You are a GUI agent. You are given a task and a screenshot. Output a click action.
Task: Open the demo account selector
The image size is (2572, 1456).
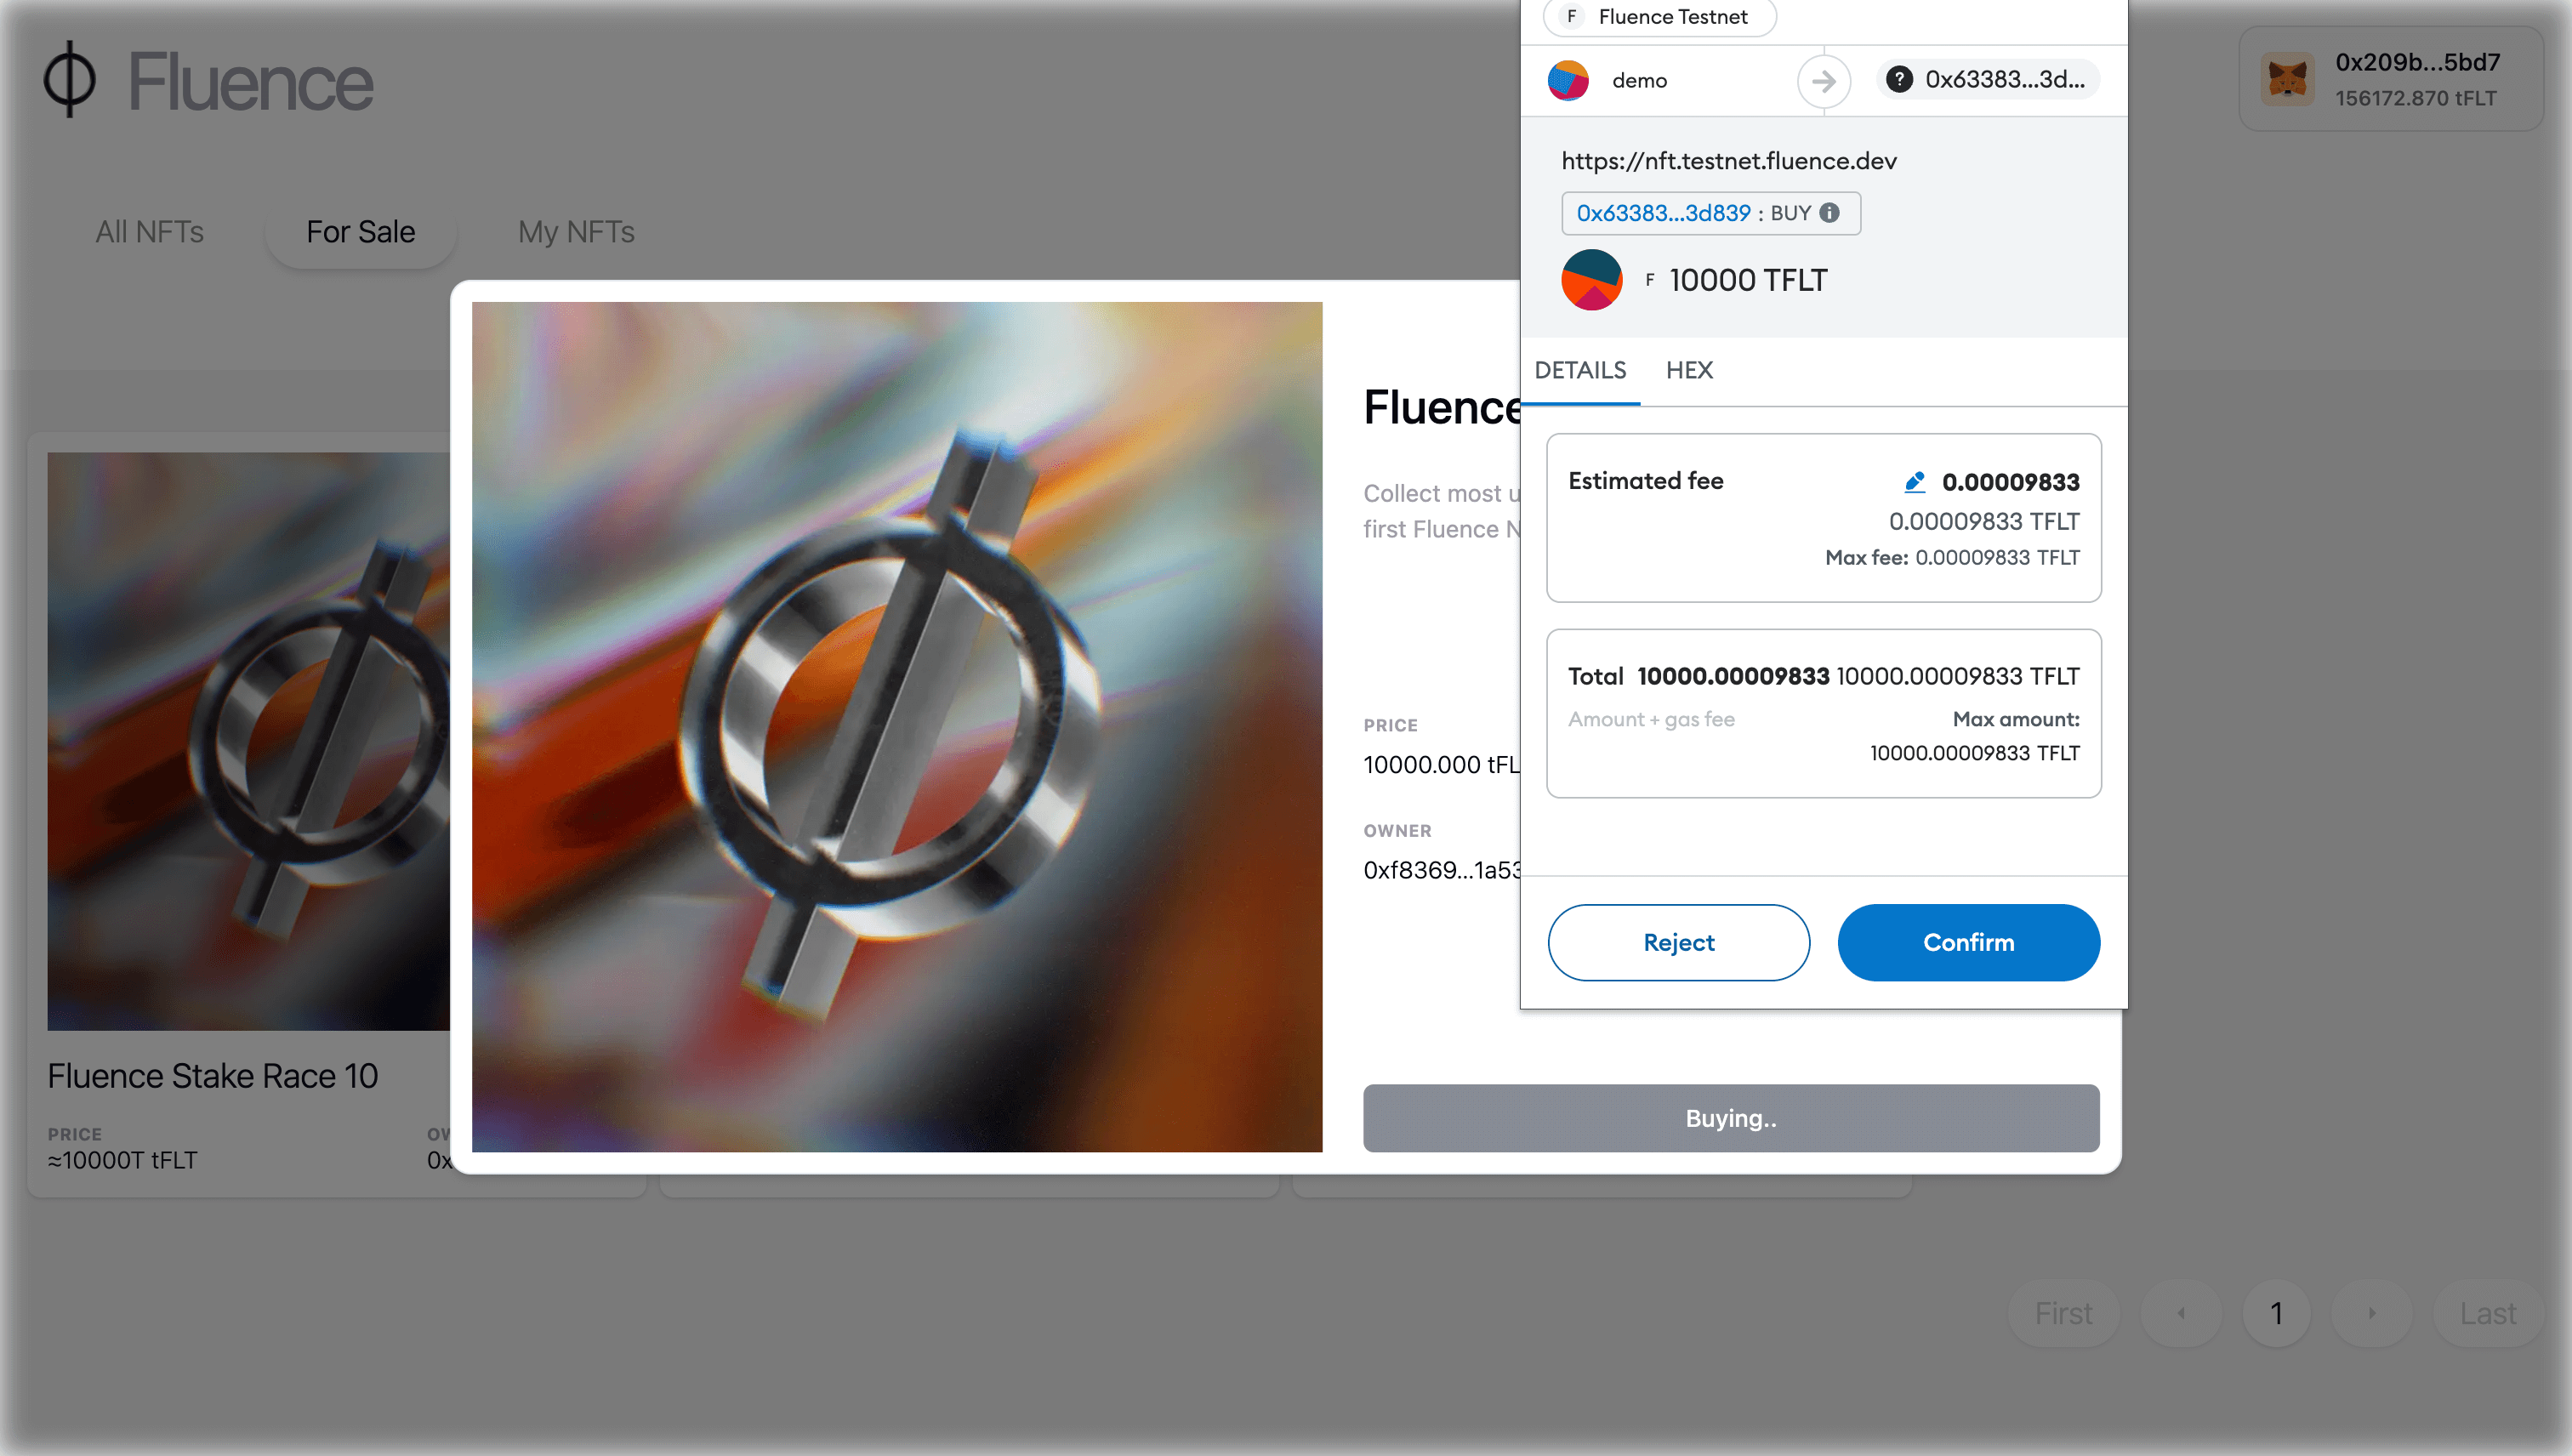coord(1638,81)
